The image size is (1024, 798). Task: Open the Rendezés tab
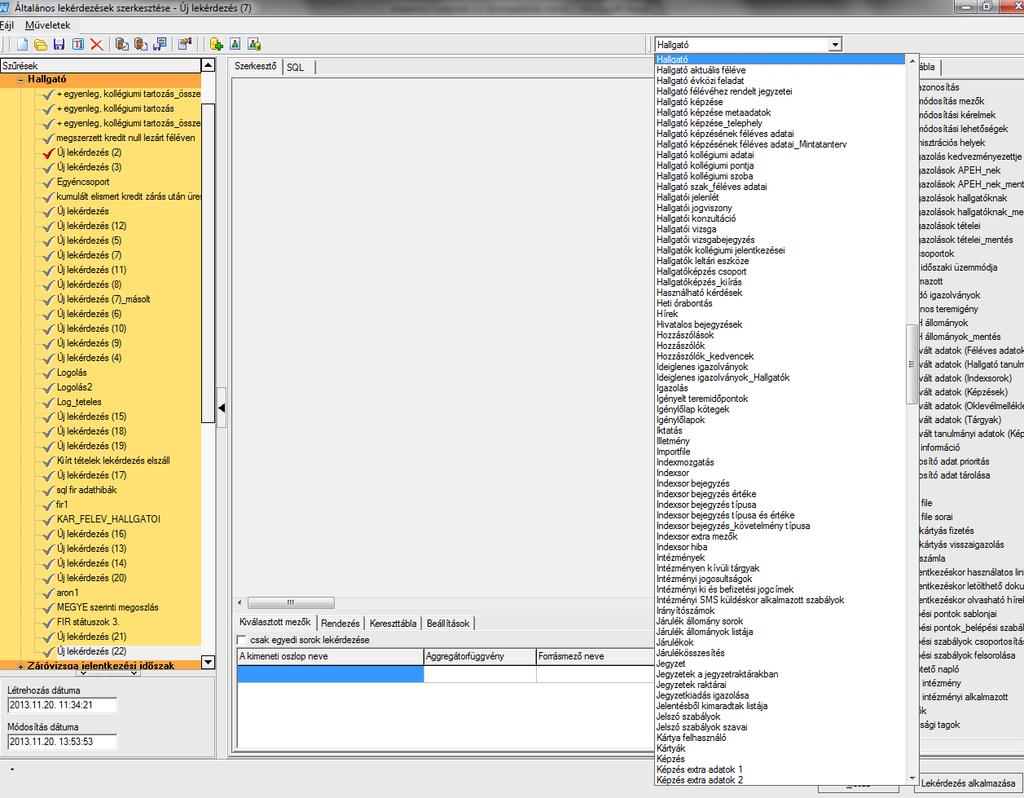(340, 624)
